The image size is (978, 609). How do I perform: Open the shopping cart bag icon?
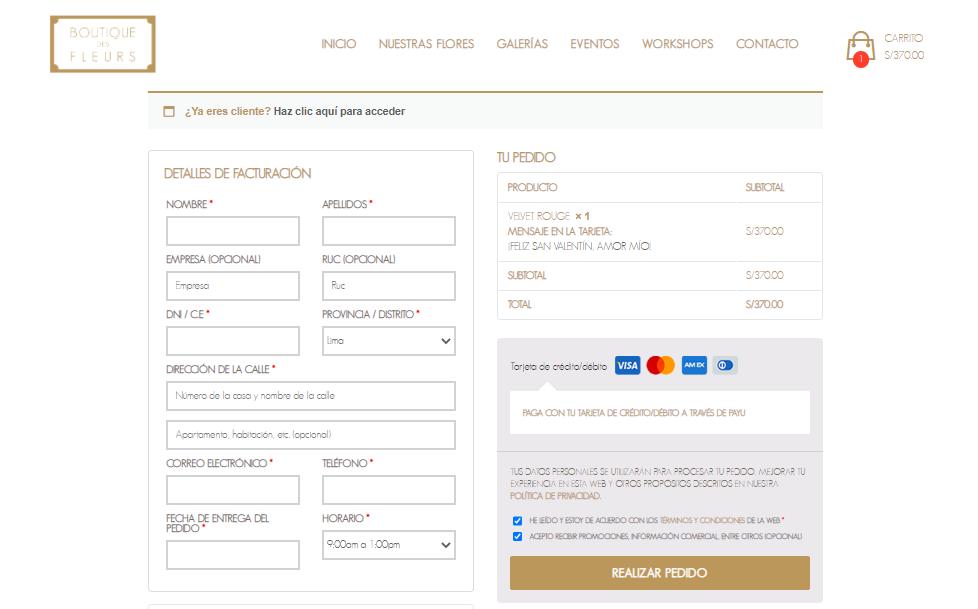860,47
